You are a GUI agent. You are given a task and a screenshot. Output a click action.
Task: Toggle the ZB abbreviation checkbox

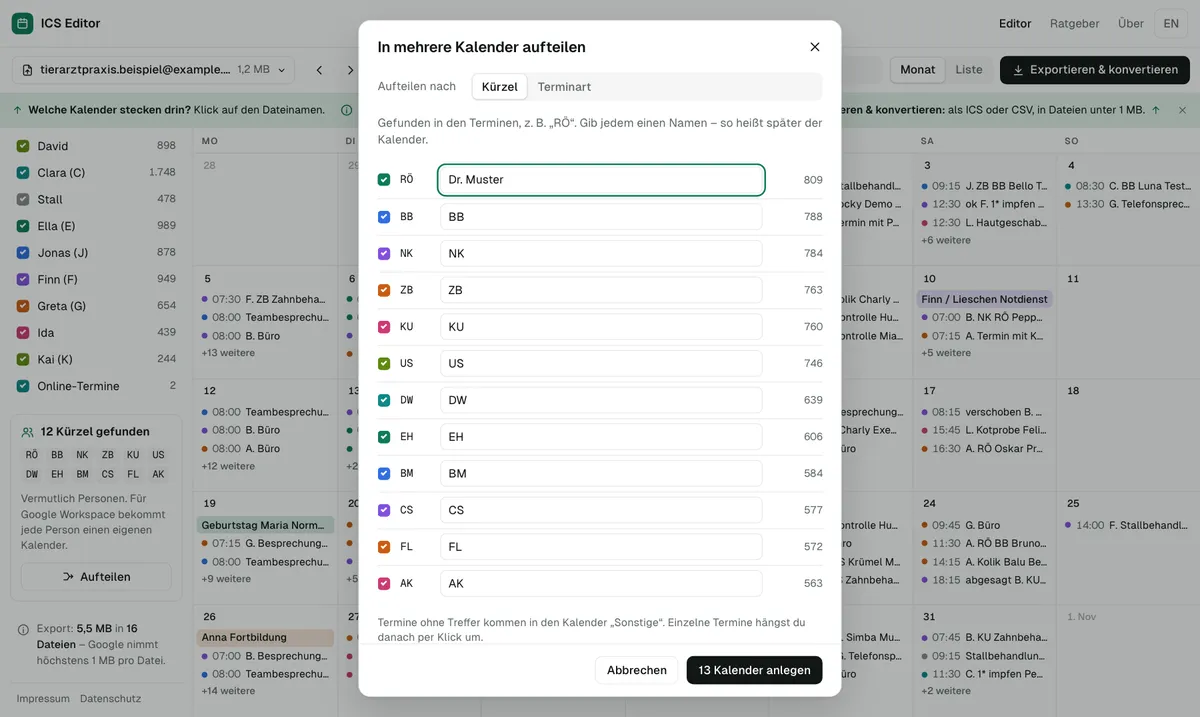(x=384, y=290)
